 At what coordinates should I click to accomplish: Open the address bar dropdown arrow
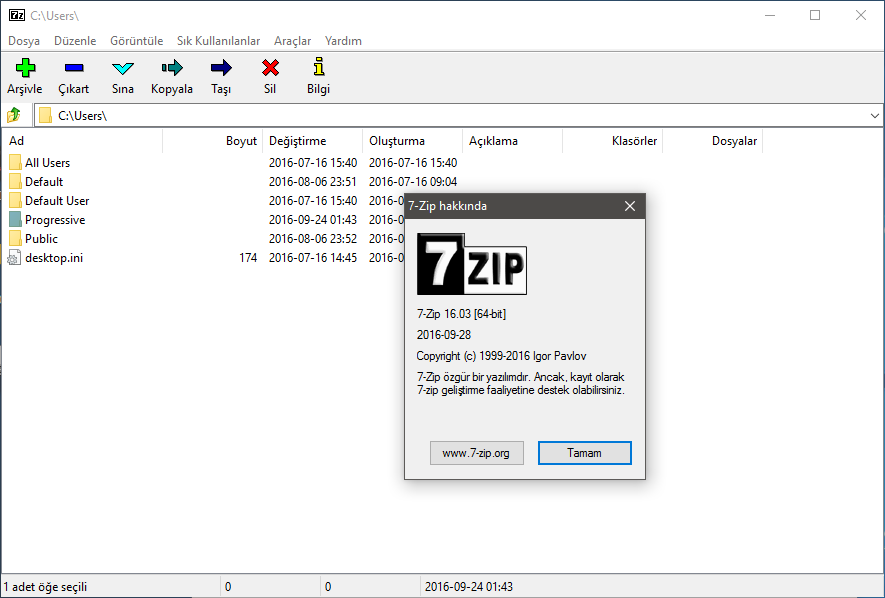coord(874,116)
